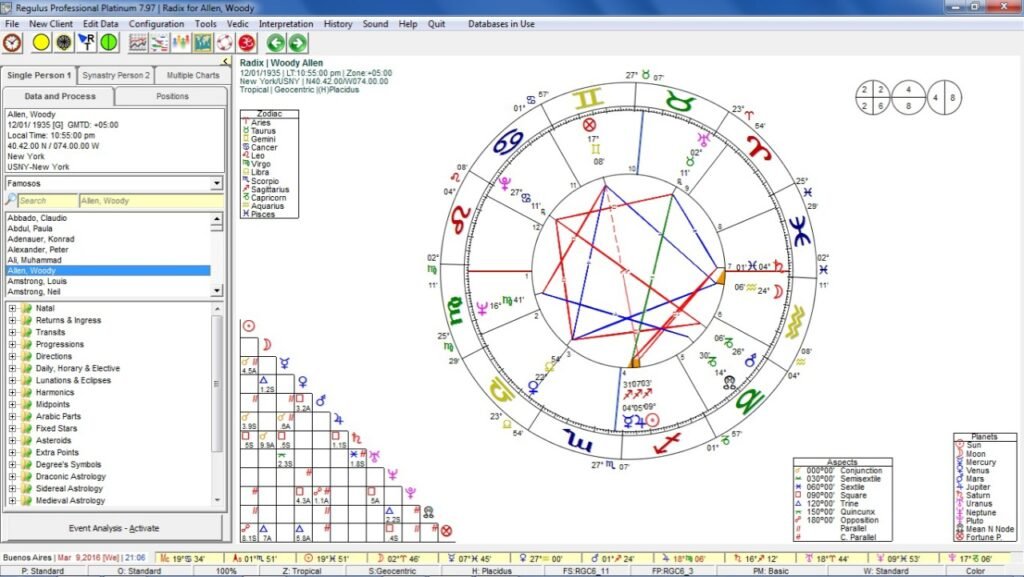Go back with green left arrow

pyautogui.click(x=276, y=43)
